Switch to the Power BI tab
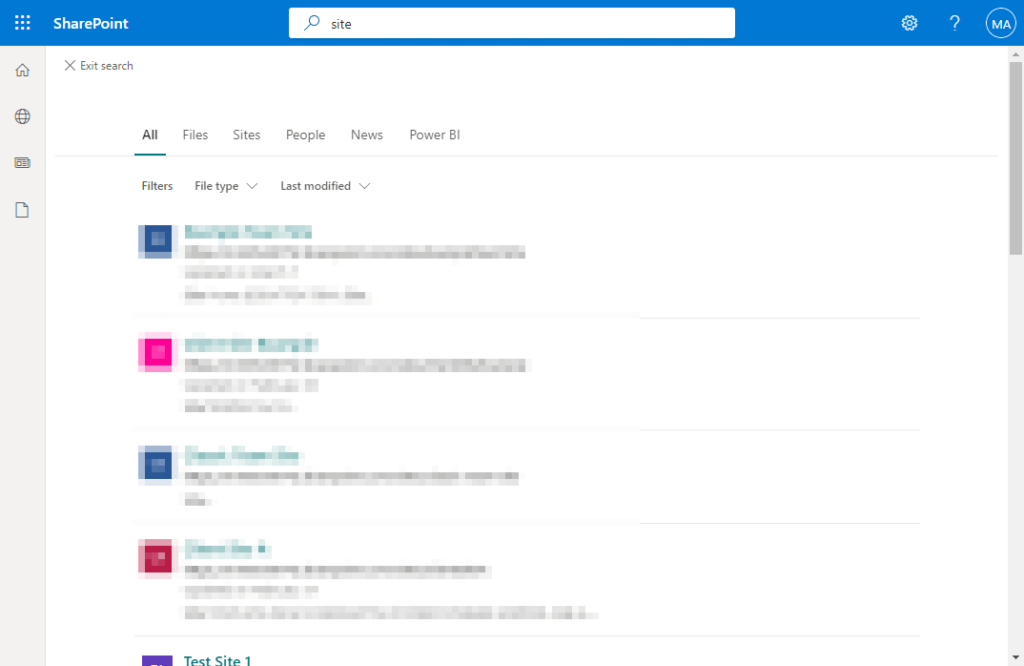 (434, 135)
